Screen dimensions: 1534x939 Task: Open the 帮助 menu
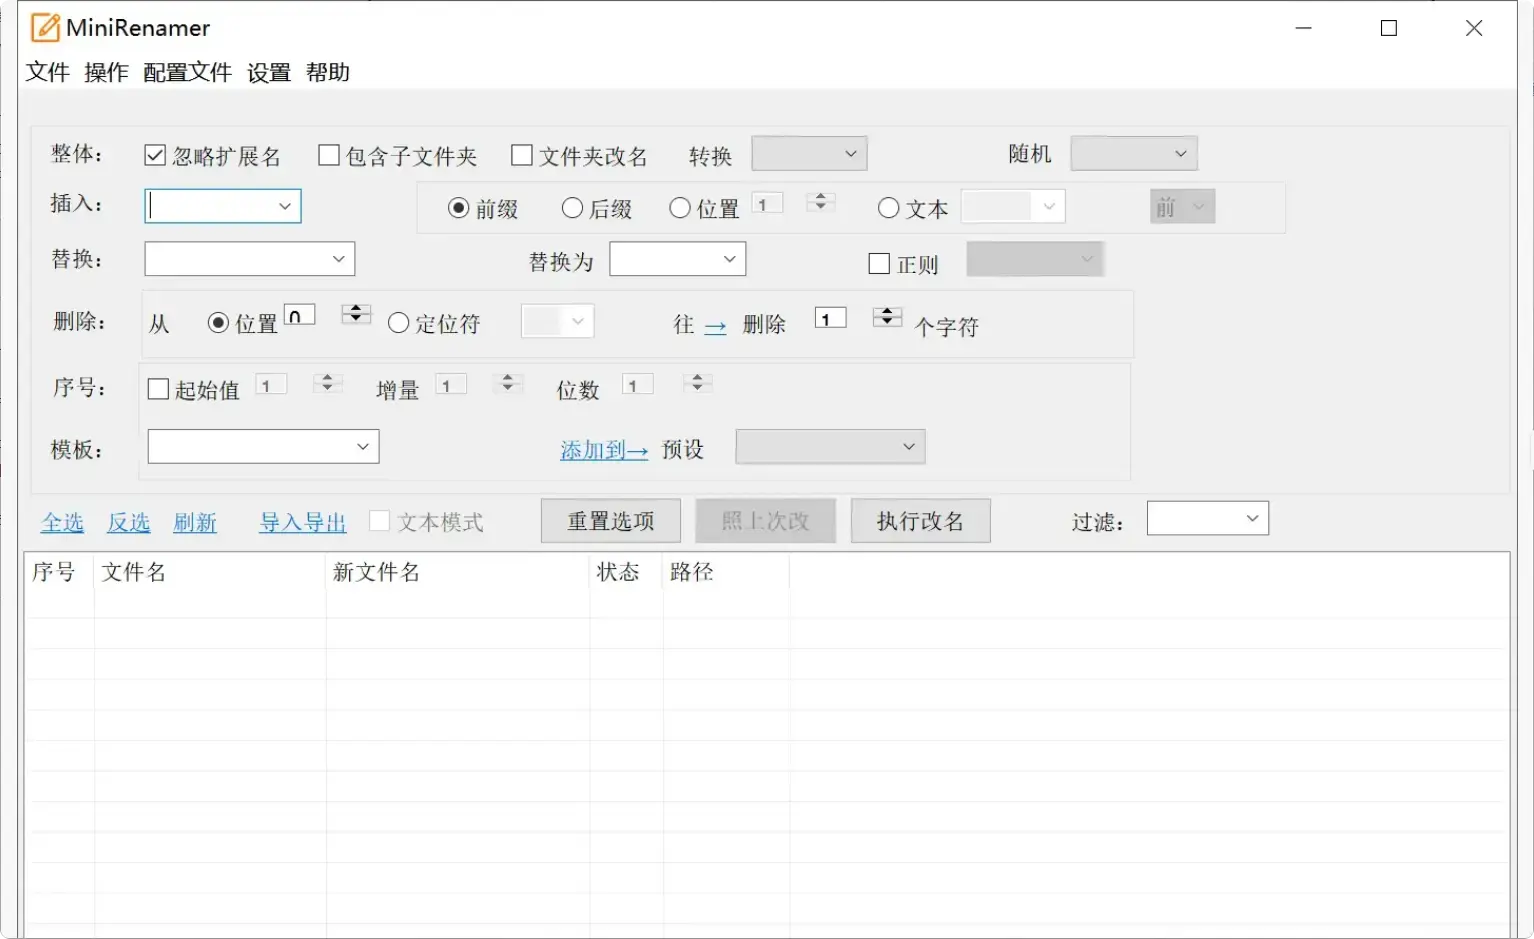tap(329, 72)
